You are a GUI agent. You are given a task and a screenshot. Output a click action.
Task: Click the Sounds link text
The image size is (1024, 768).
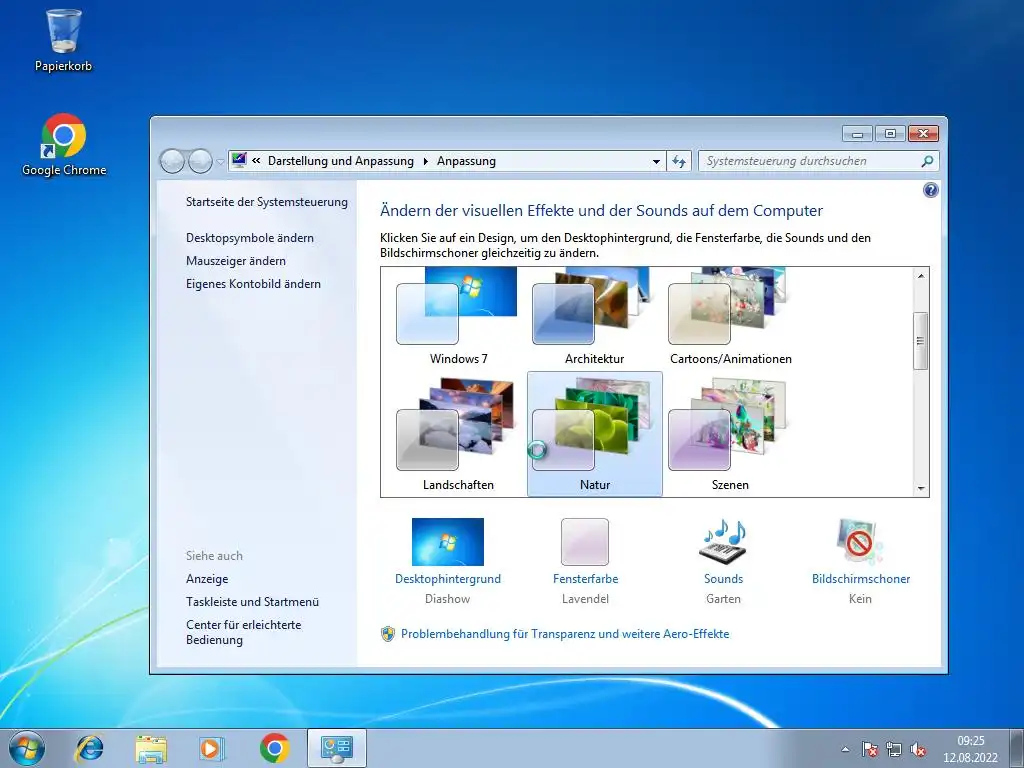tap(723, 579)
